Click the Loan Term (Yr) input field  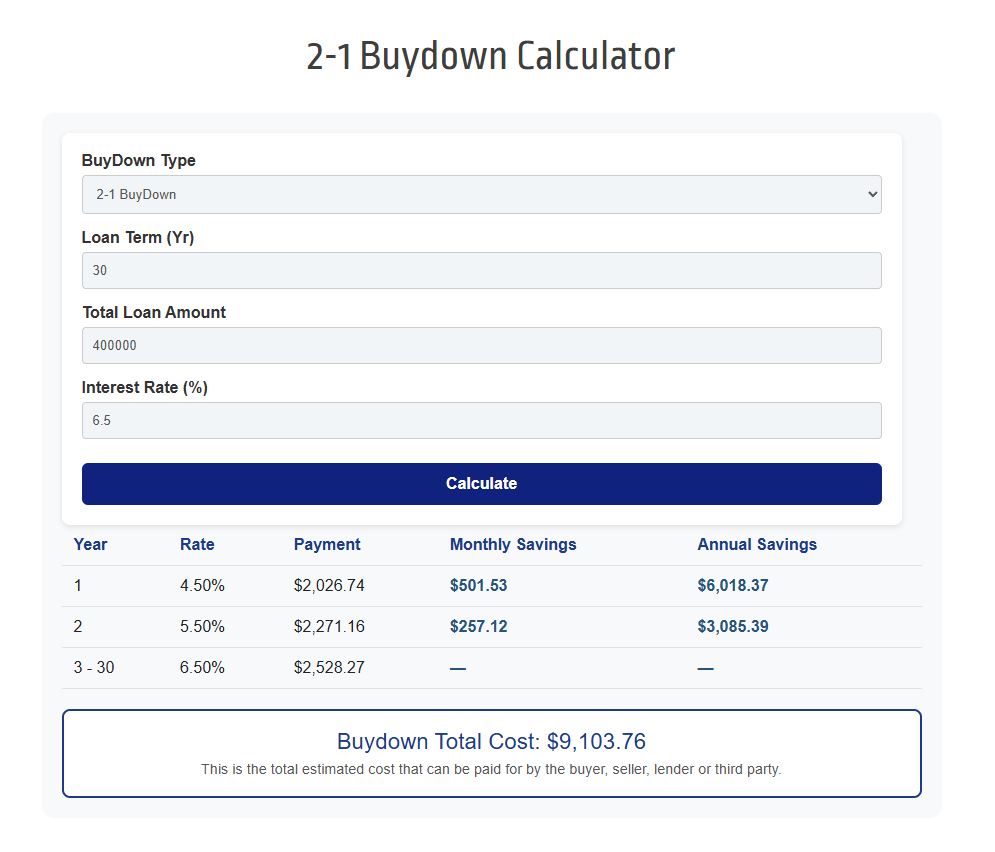(x=481, y=270)
